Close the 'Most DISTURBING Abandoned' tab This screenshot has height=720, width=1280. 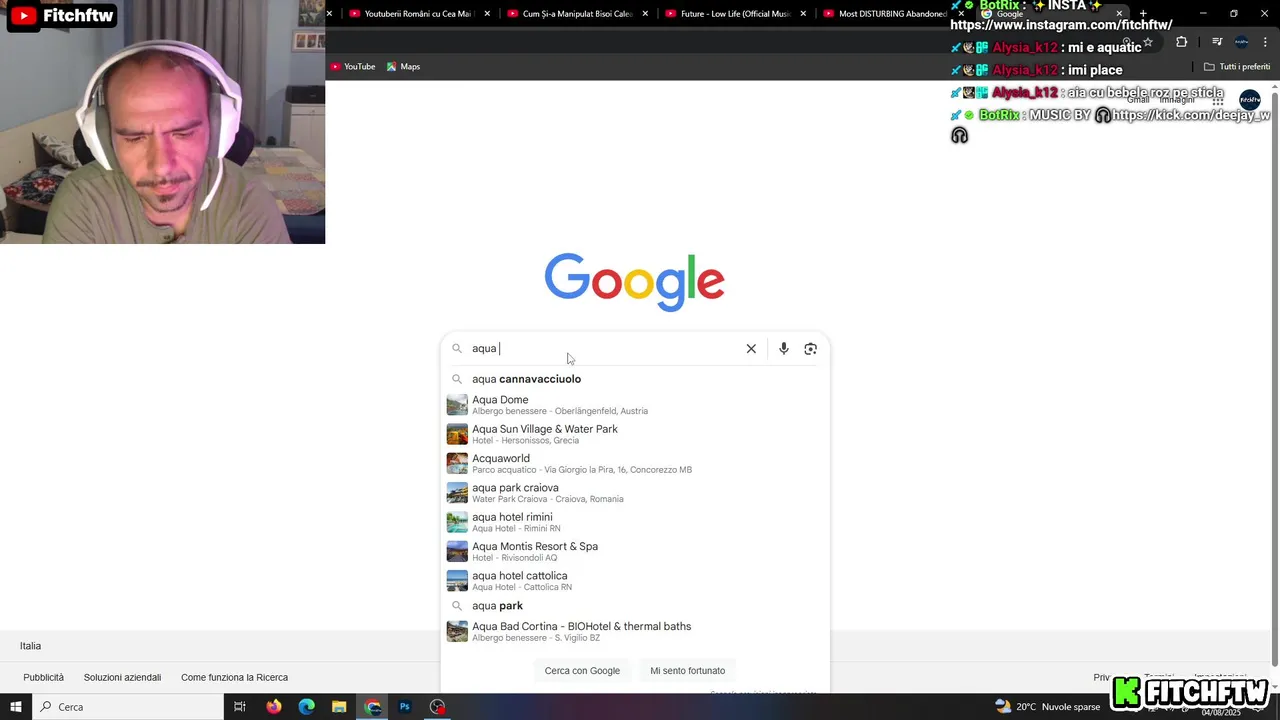coord(961,14)
